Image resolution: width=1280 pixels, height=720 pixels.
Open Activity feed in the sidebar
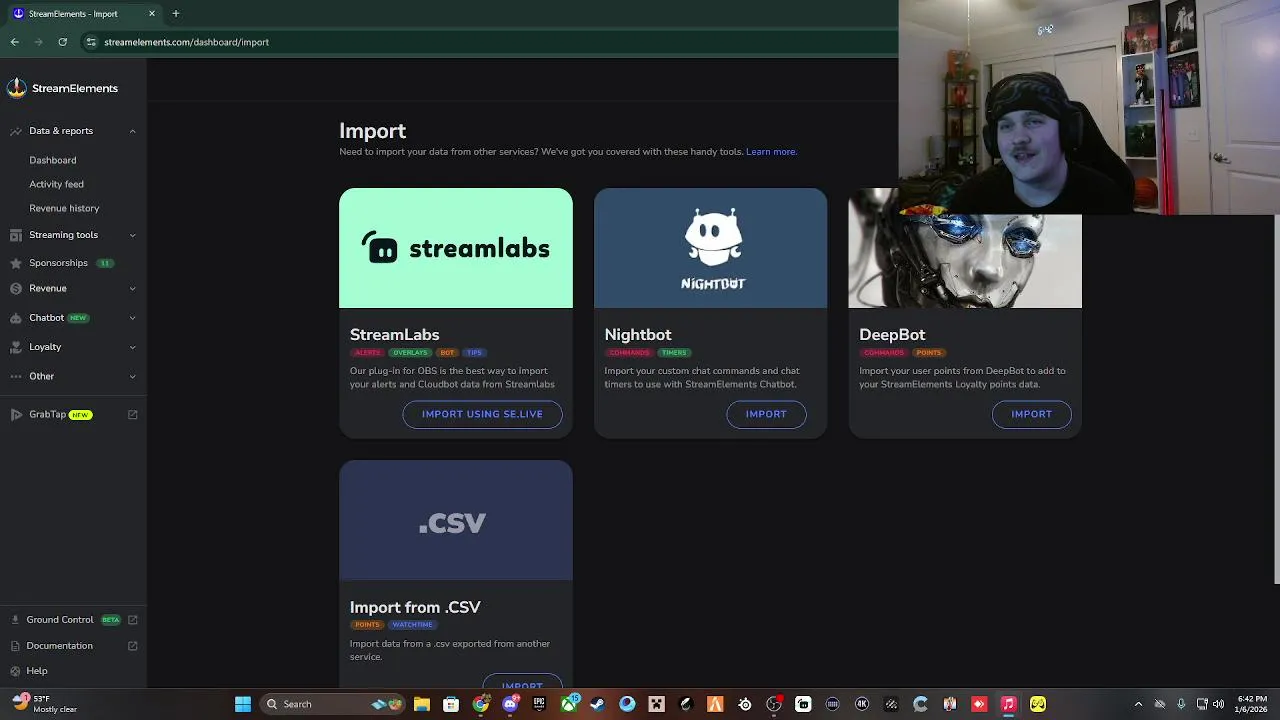click(x=56, y=184)
